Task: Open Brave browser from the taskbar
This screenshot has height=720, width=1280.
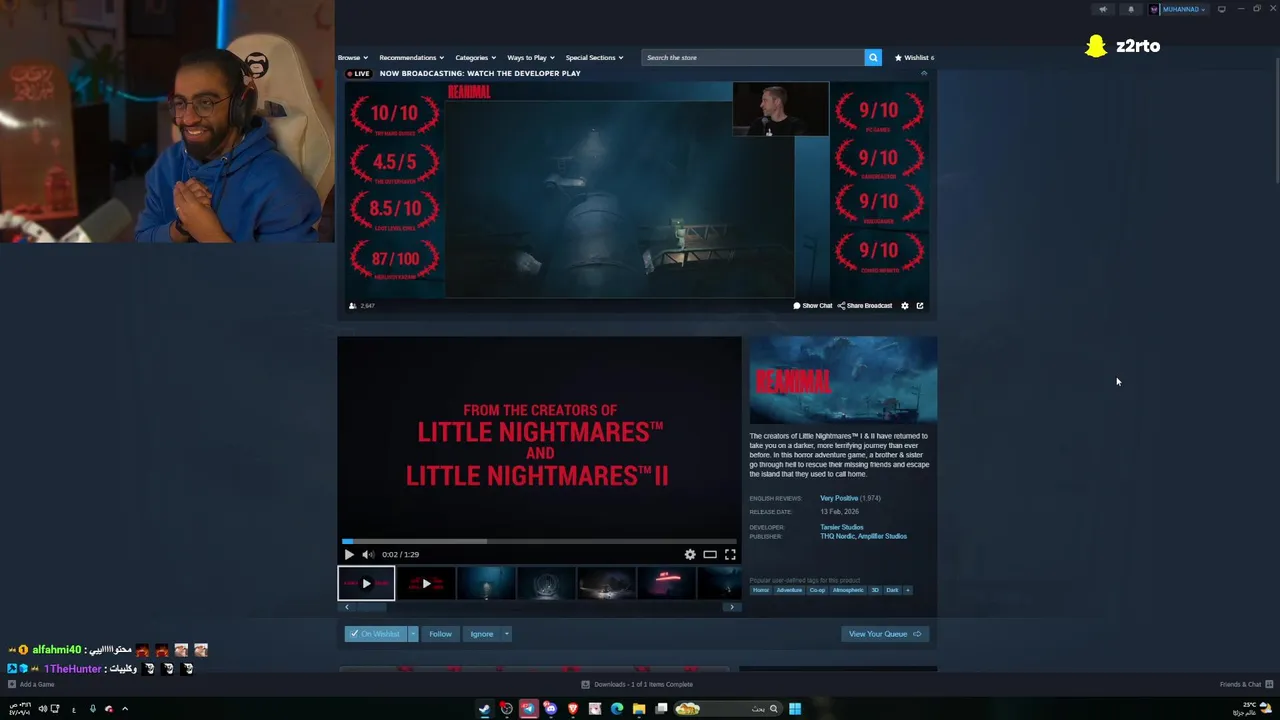Action: pos(572,708)
